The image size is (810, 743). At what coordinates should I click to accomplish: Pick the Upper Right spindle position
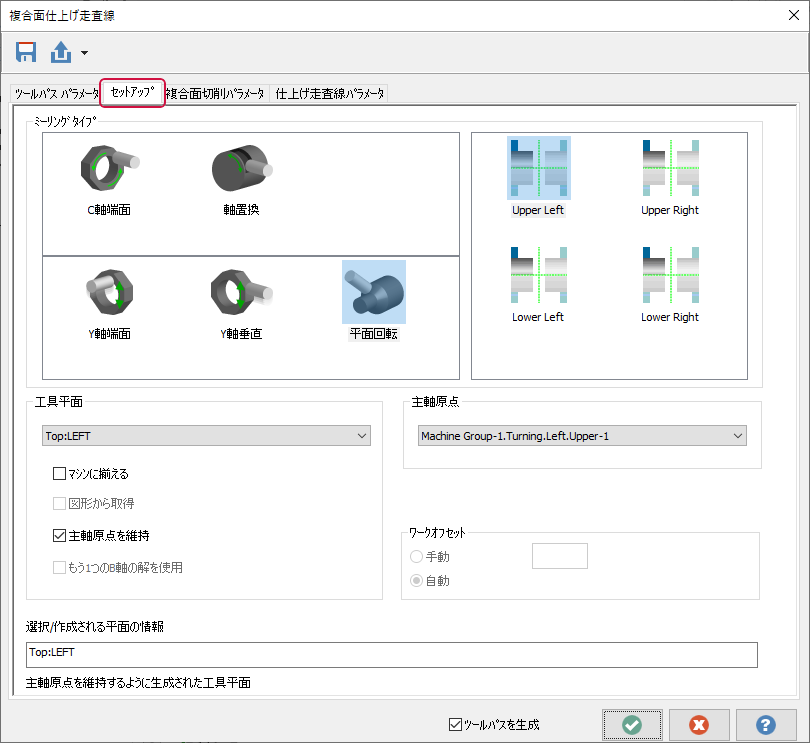coord(670,168)
